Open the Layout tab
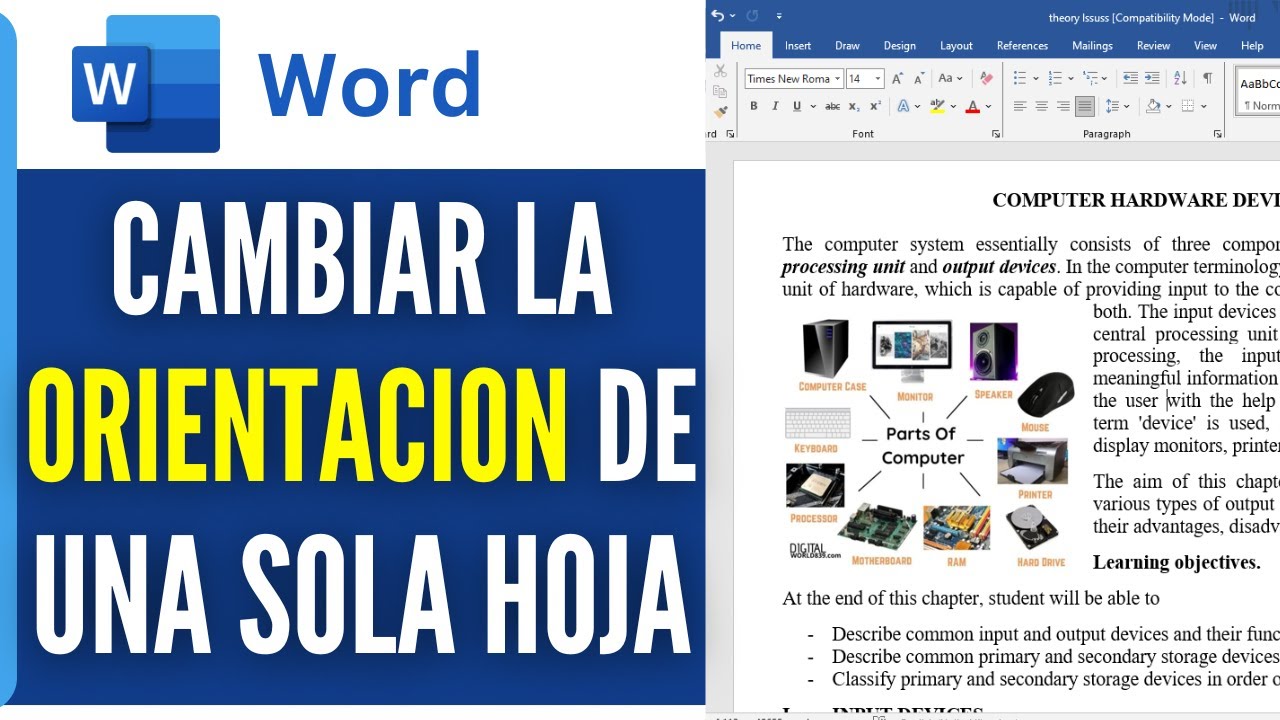 pos(956,45)
